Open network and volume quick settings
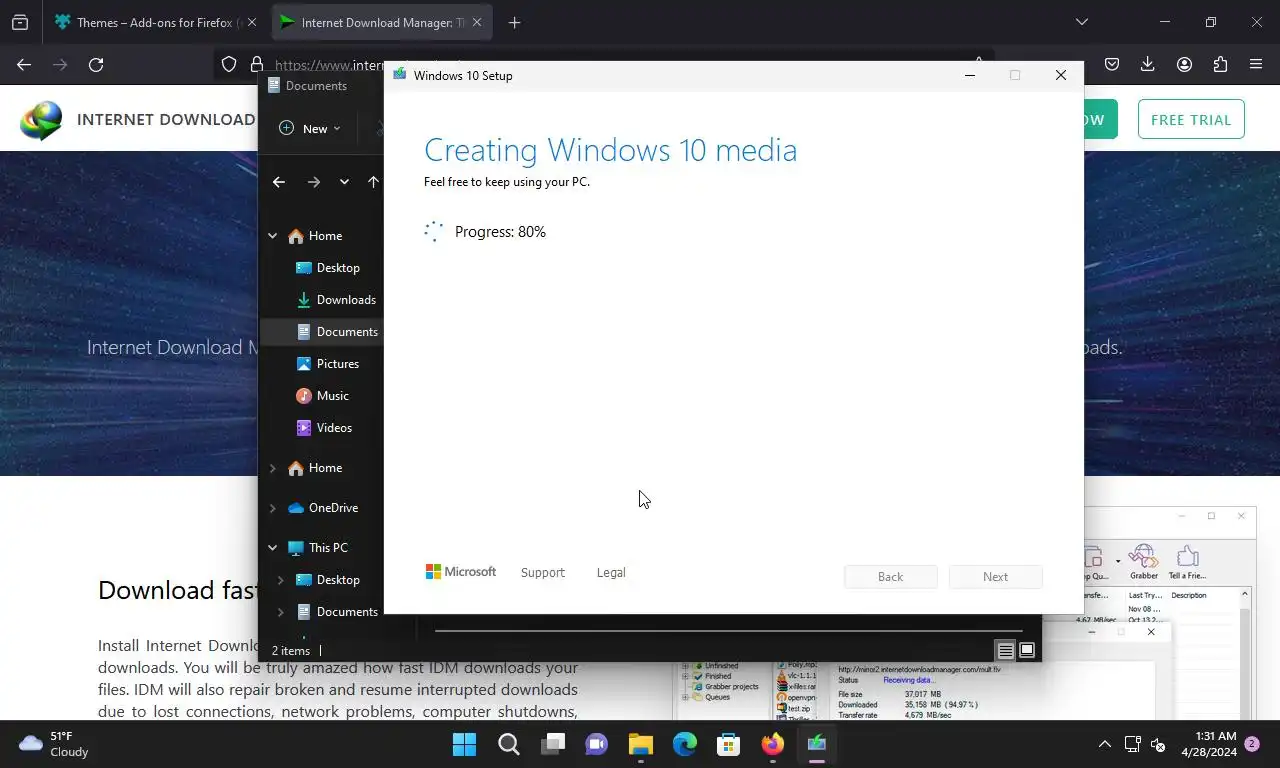The height and width of the screenshot is (768, 1280). pos(1145,744)
